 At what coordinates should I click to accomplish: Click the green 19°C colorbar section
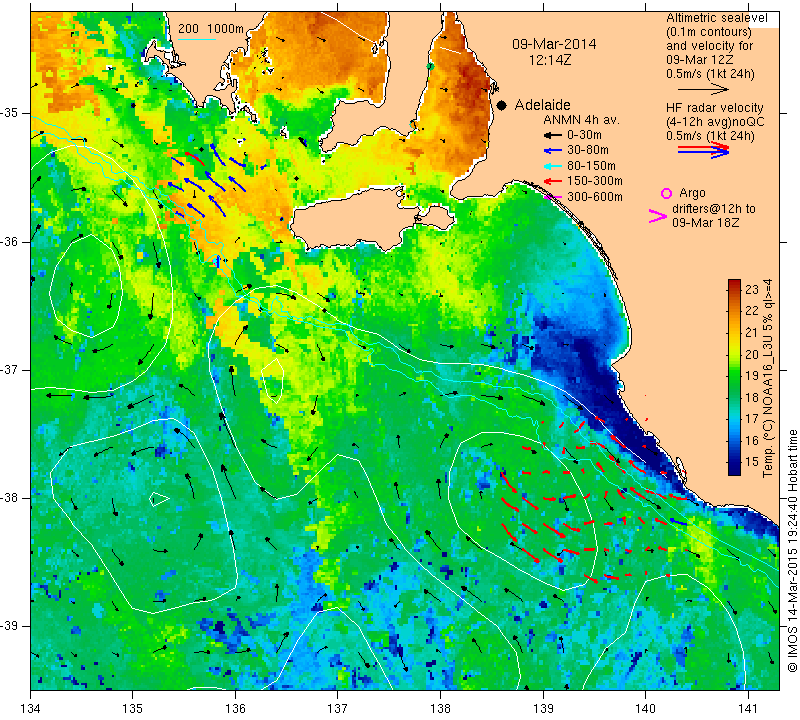click(734, 376)
